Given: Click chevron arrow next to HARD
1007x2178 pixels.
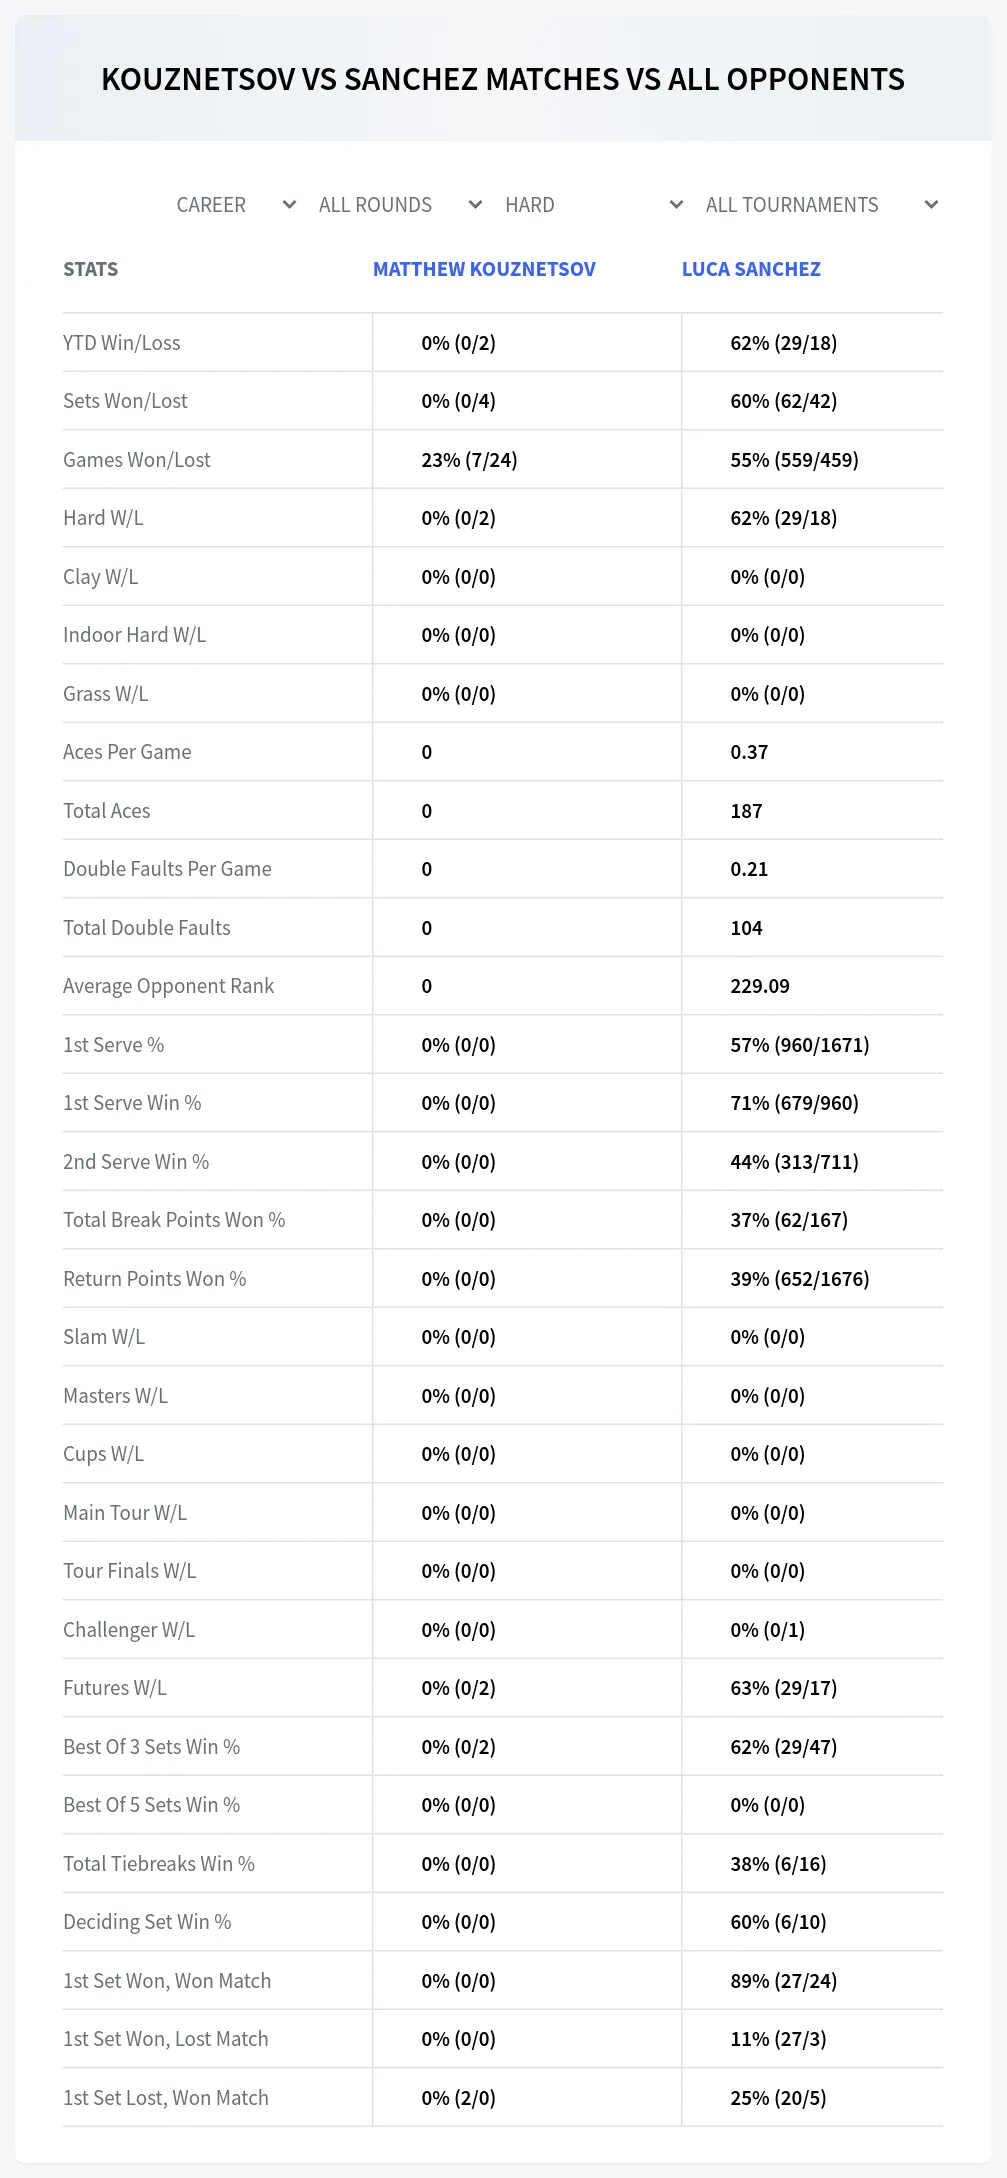Looking at the screenshot, I should point(676,205).
